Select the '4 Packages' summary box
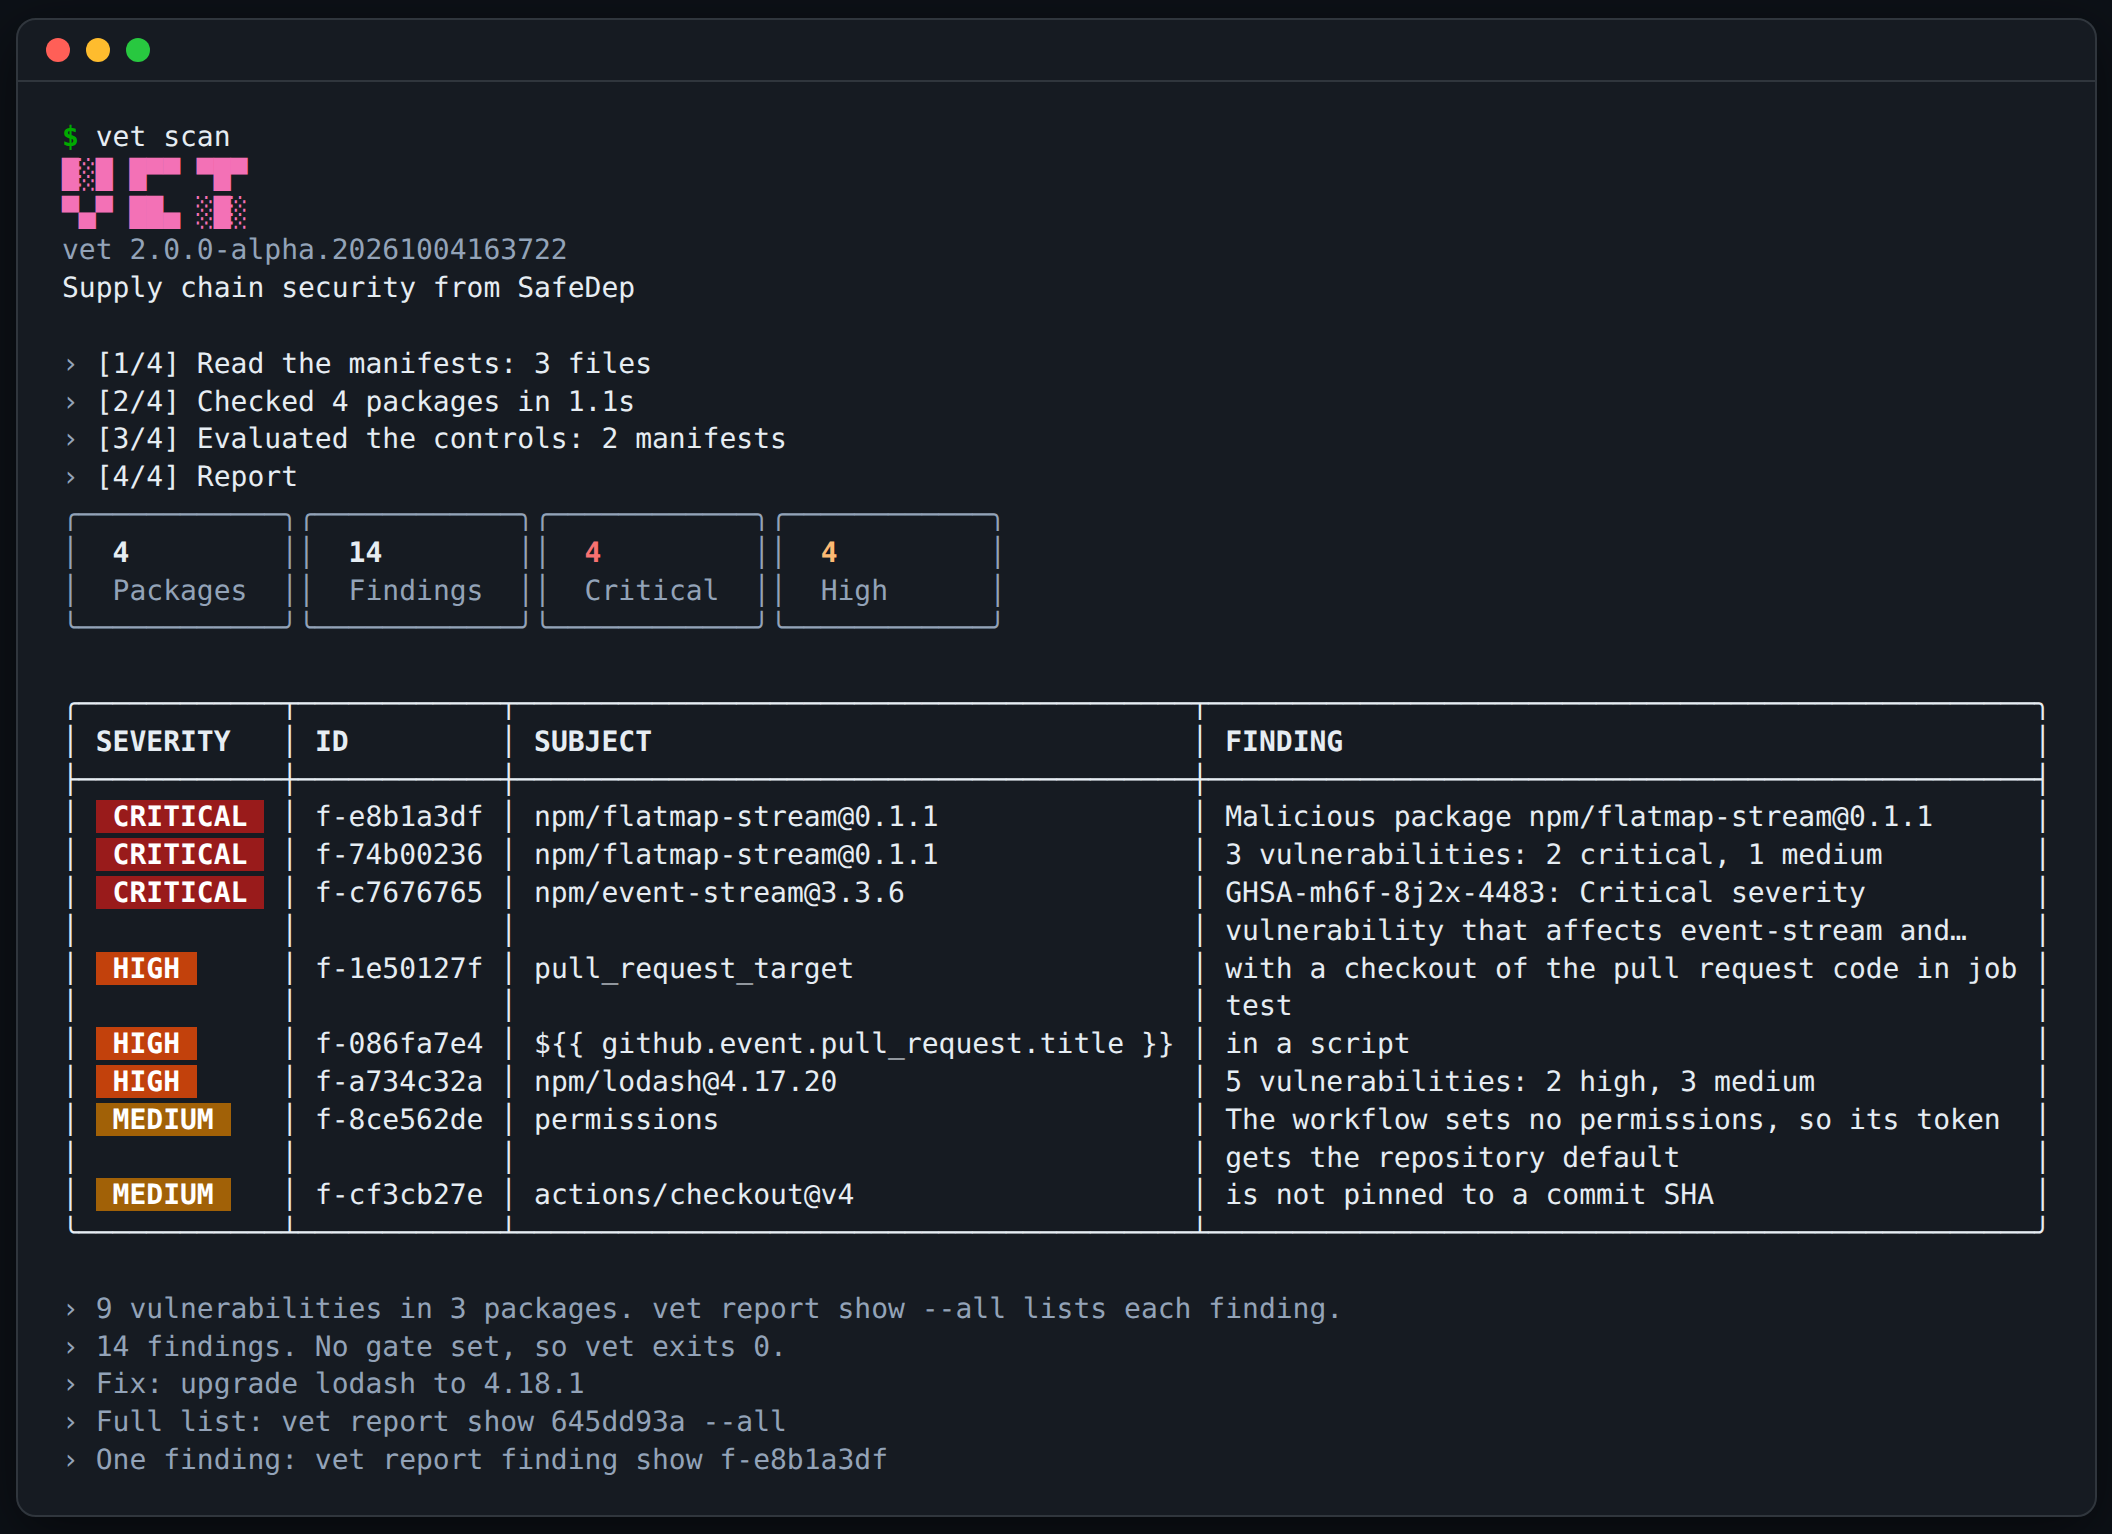2112x1534 pixels. (180, 571)
